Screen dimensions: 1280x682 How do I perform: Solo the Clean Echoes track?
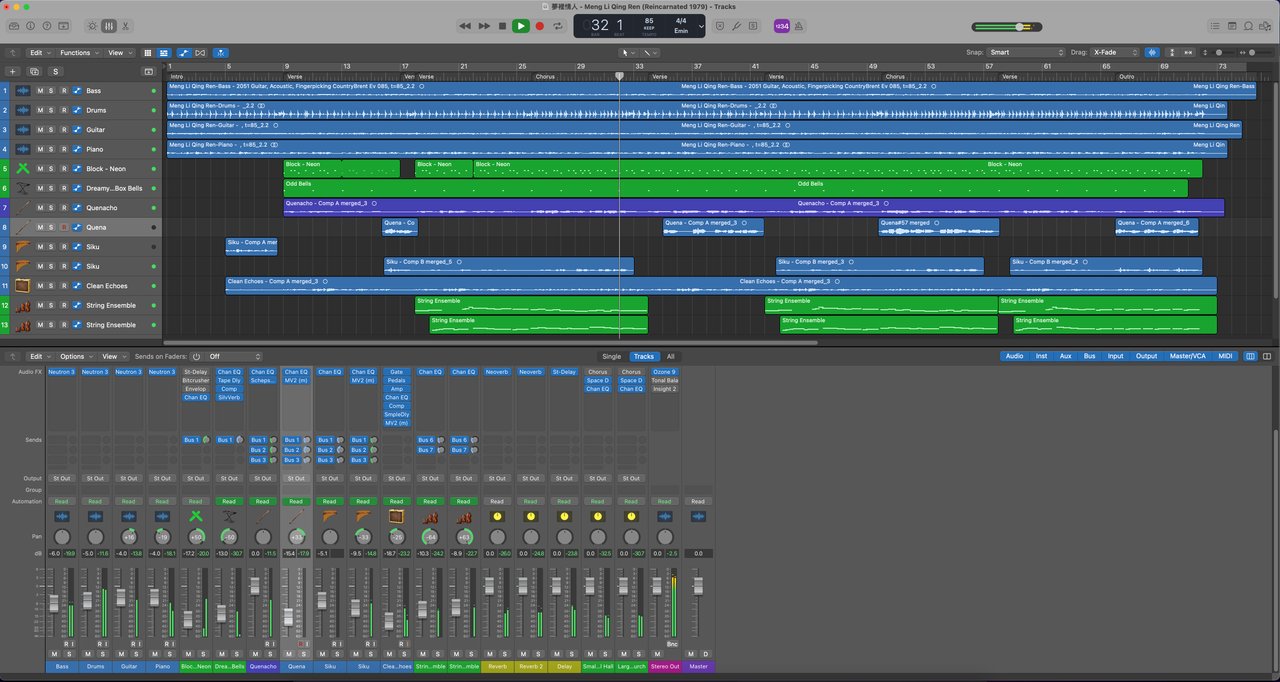(53, 286)
